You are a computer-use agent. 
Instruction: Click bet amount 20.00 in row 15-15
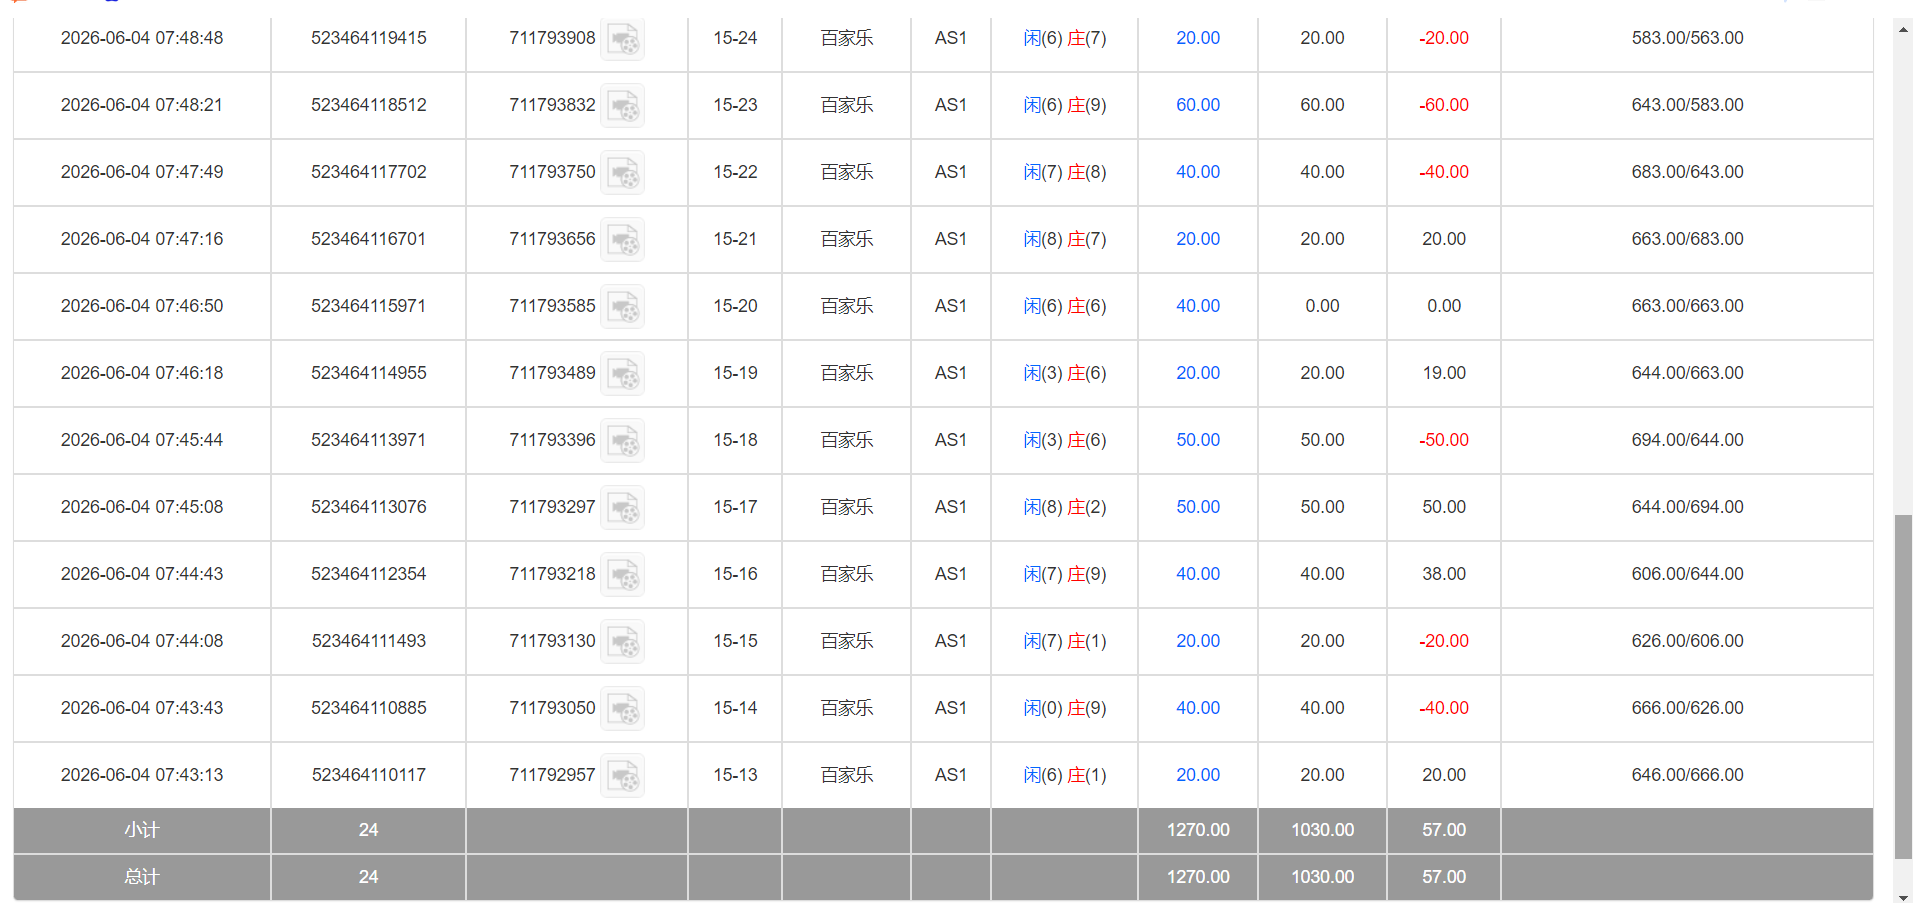[x=1198, y=641]
